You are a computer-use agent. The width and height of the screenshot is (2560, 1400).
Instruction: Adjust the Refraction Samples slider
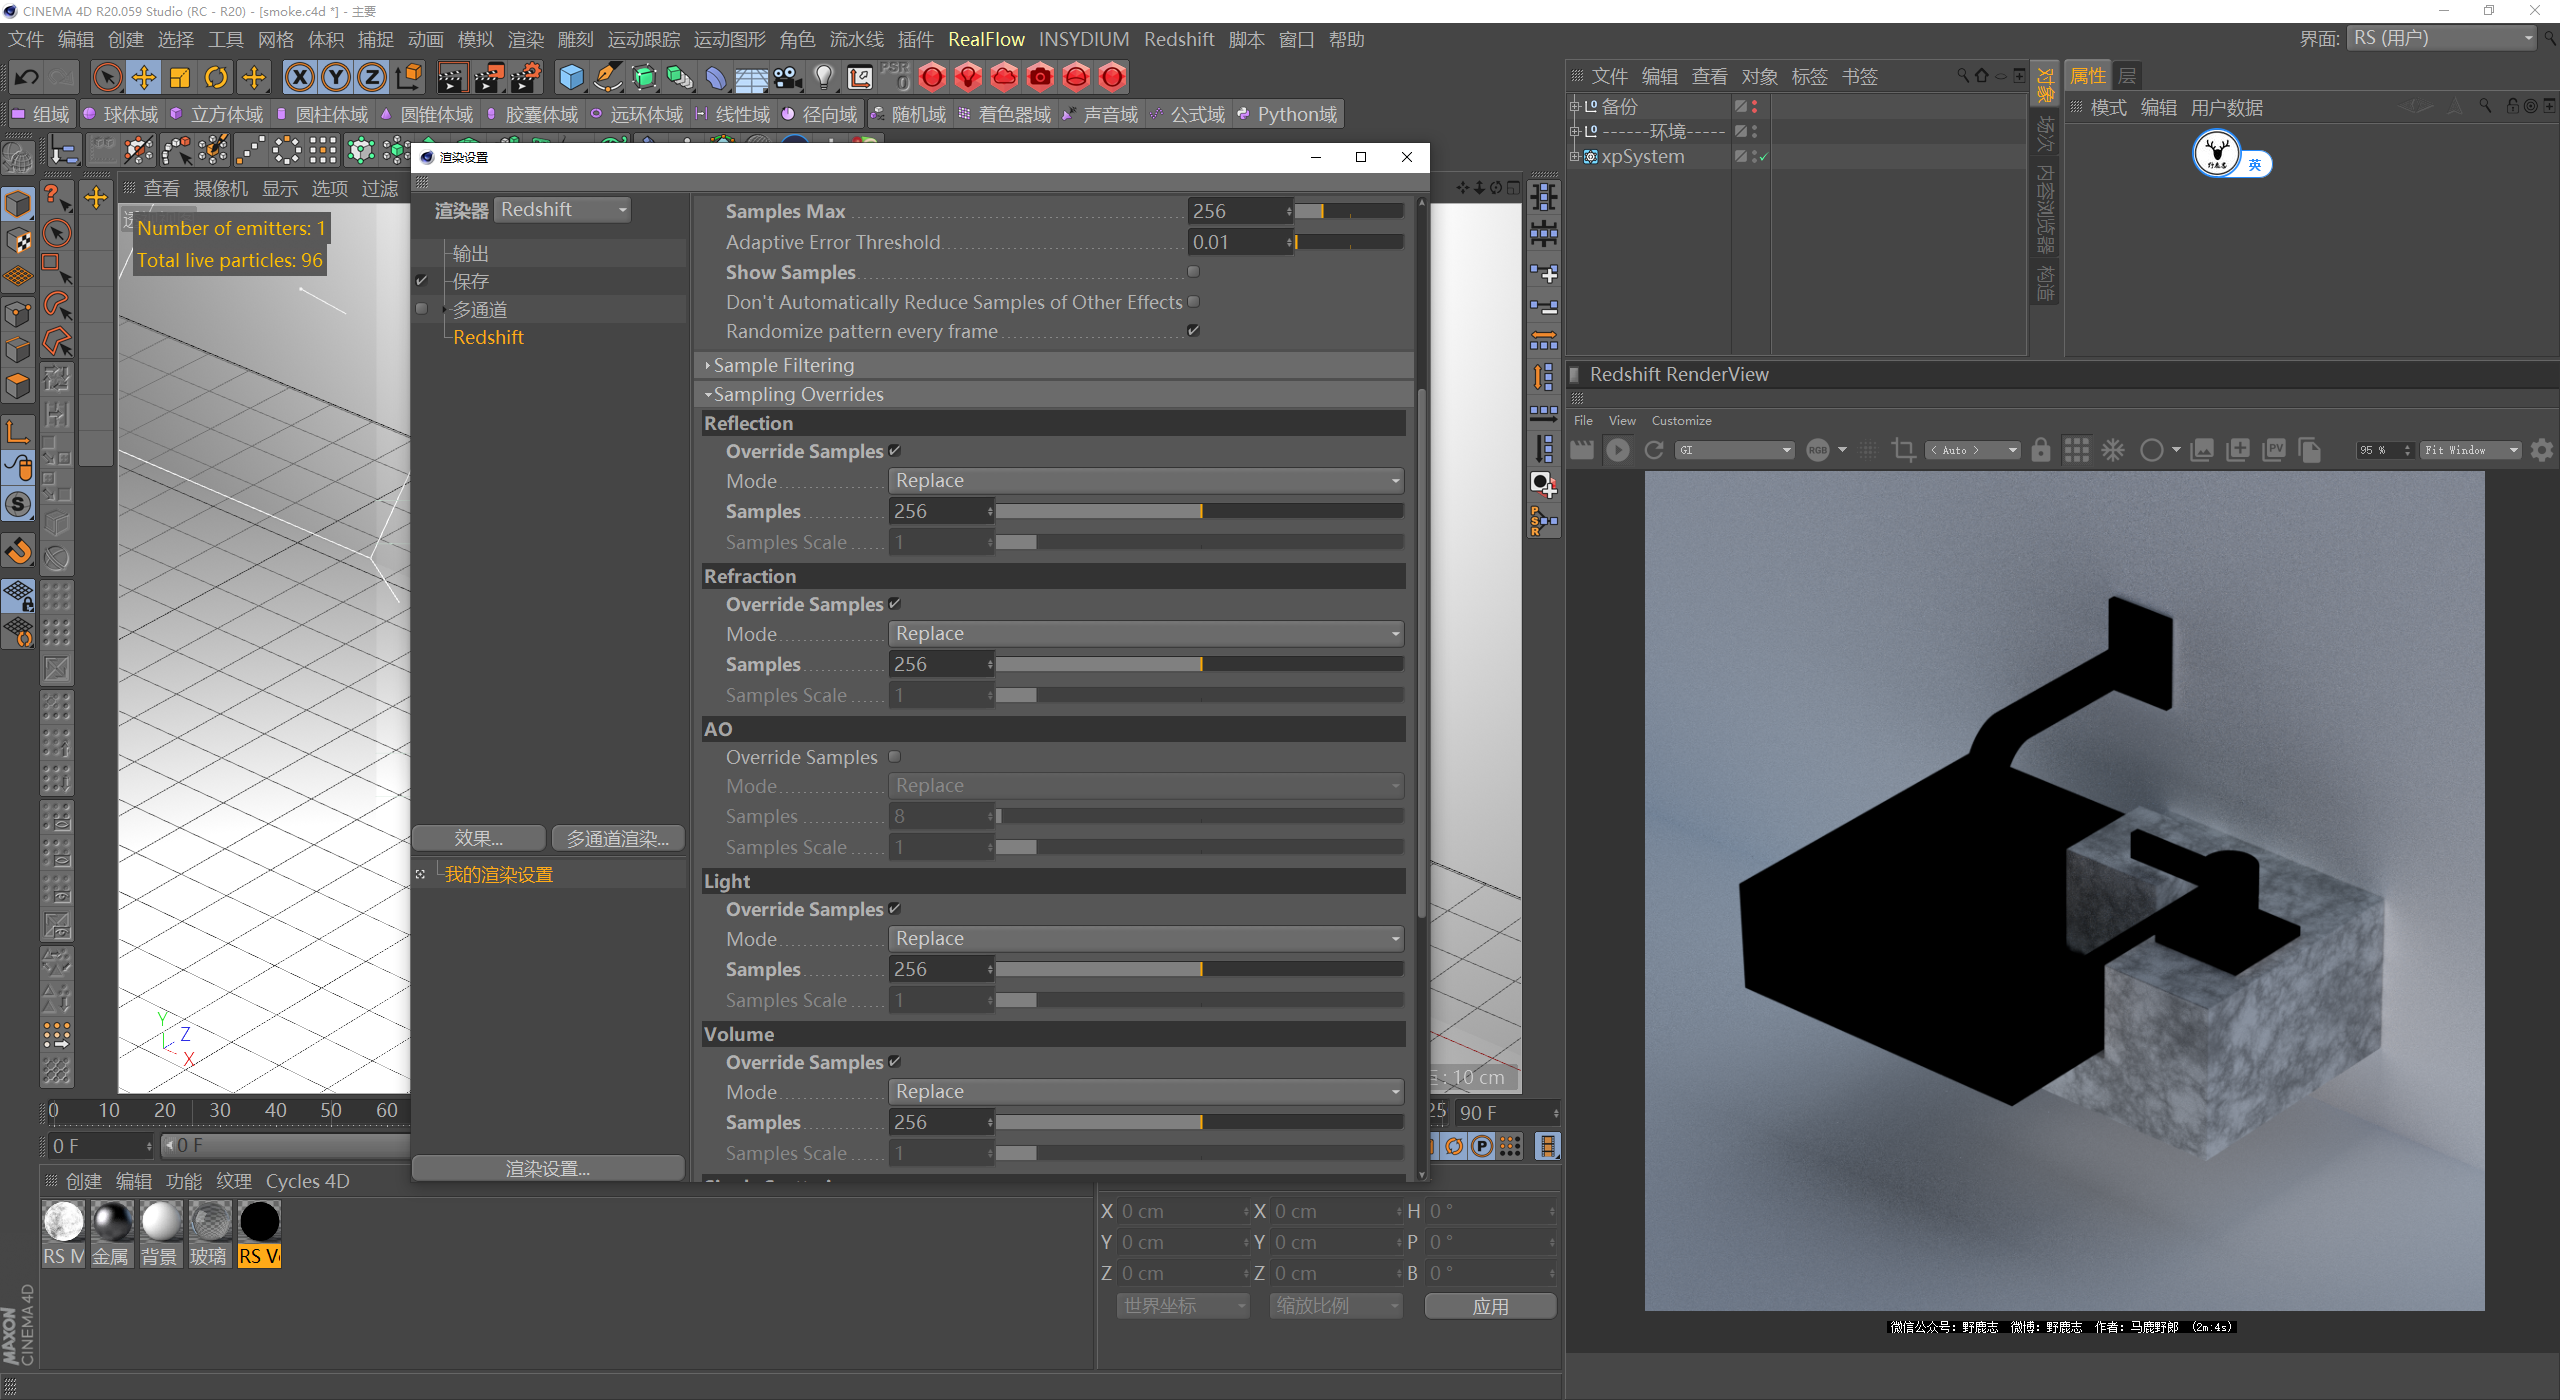[1200, 664]
